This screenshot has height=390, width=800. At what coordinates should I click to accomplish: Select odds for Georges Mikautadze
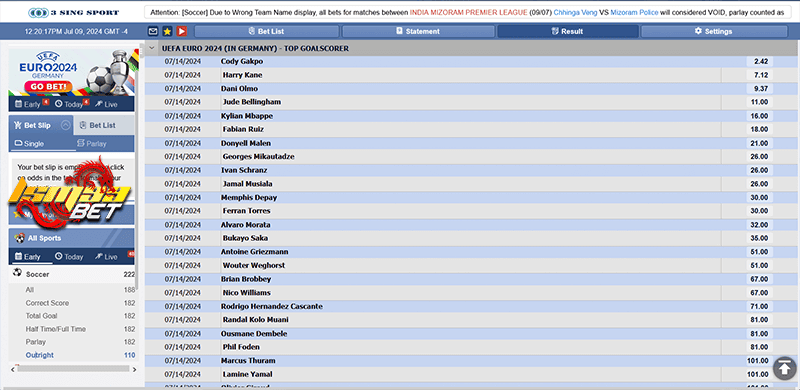point(761,157)
